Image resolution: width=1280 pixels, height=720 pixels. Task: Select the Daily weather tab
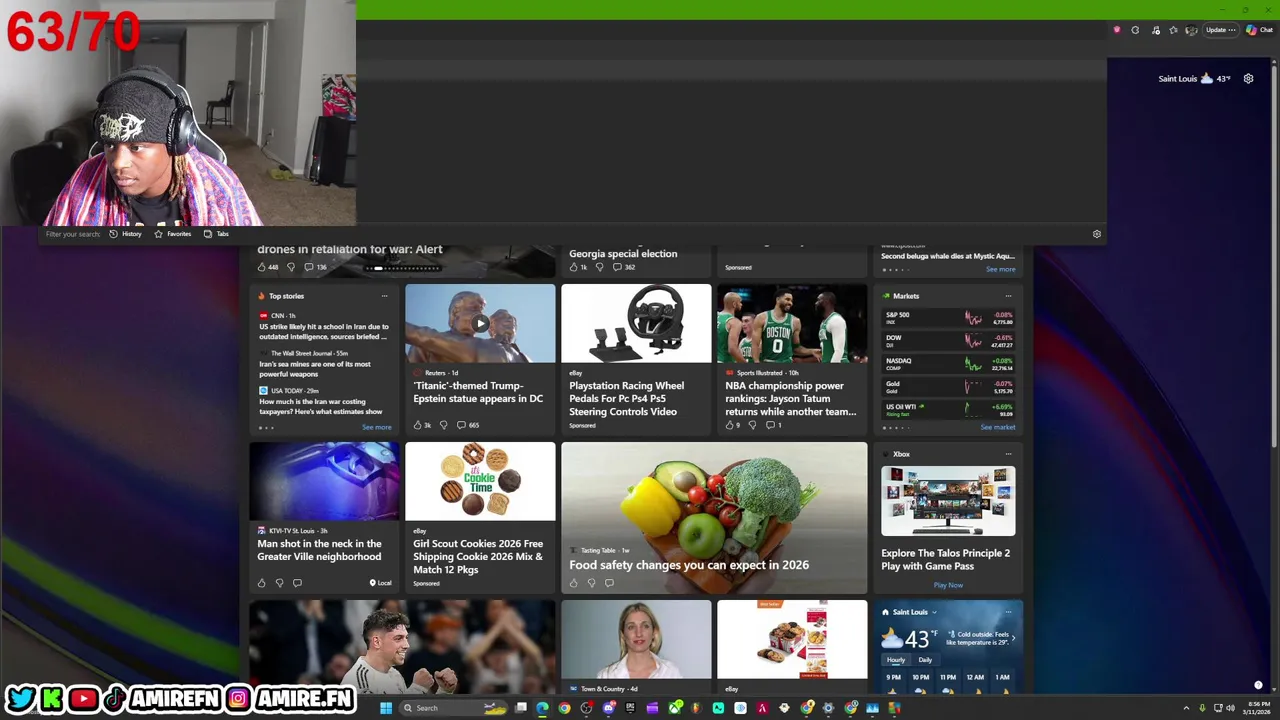925,660
